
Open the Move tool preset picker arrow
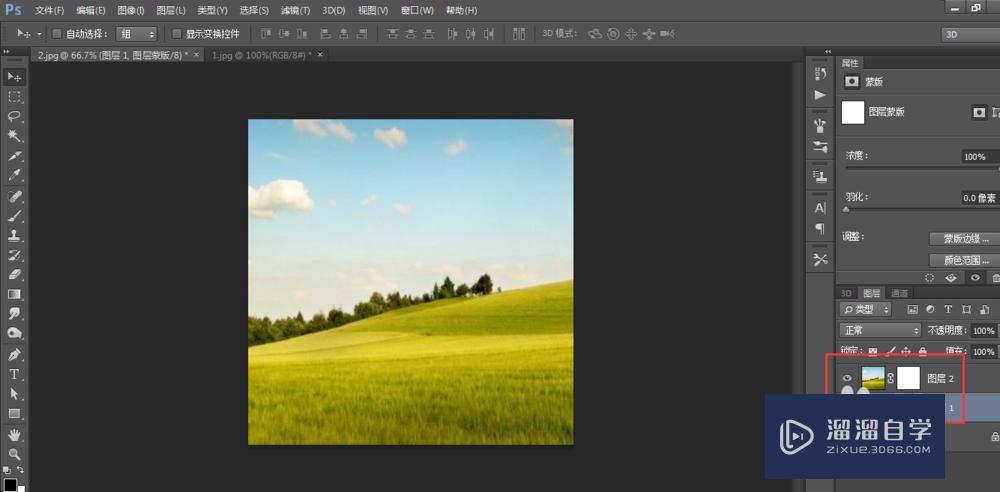[40, 34]
